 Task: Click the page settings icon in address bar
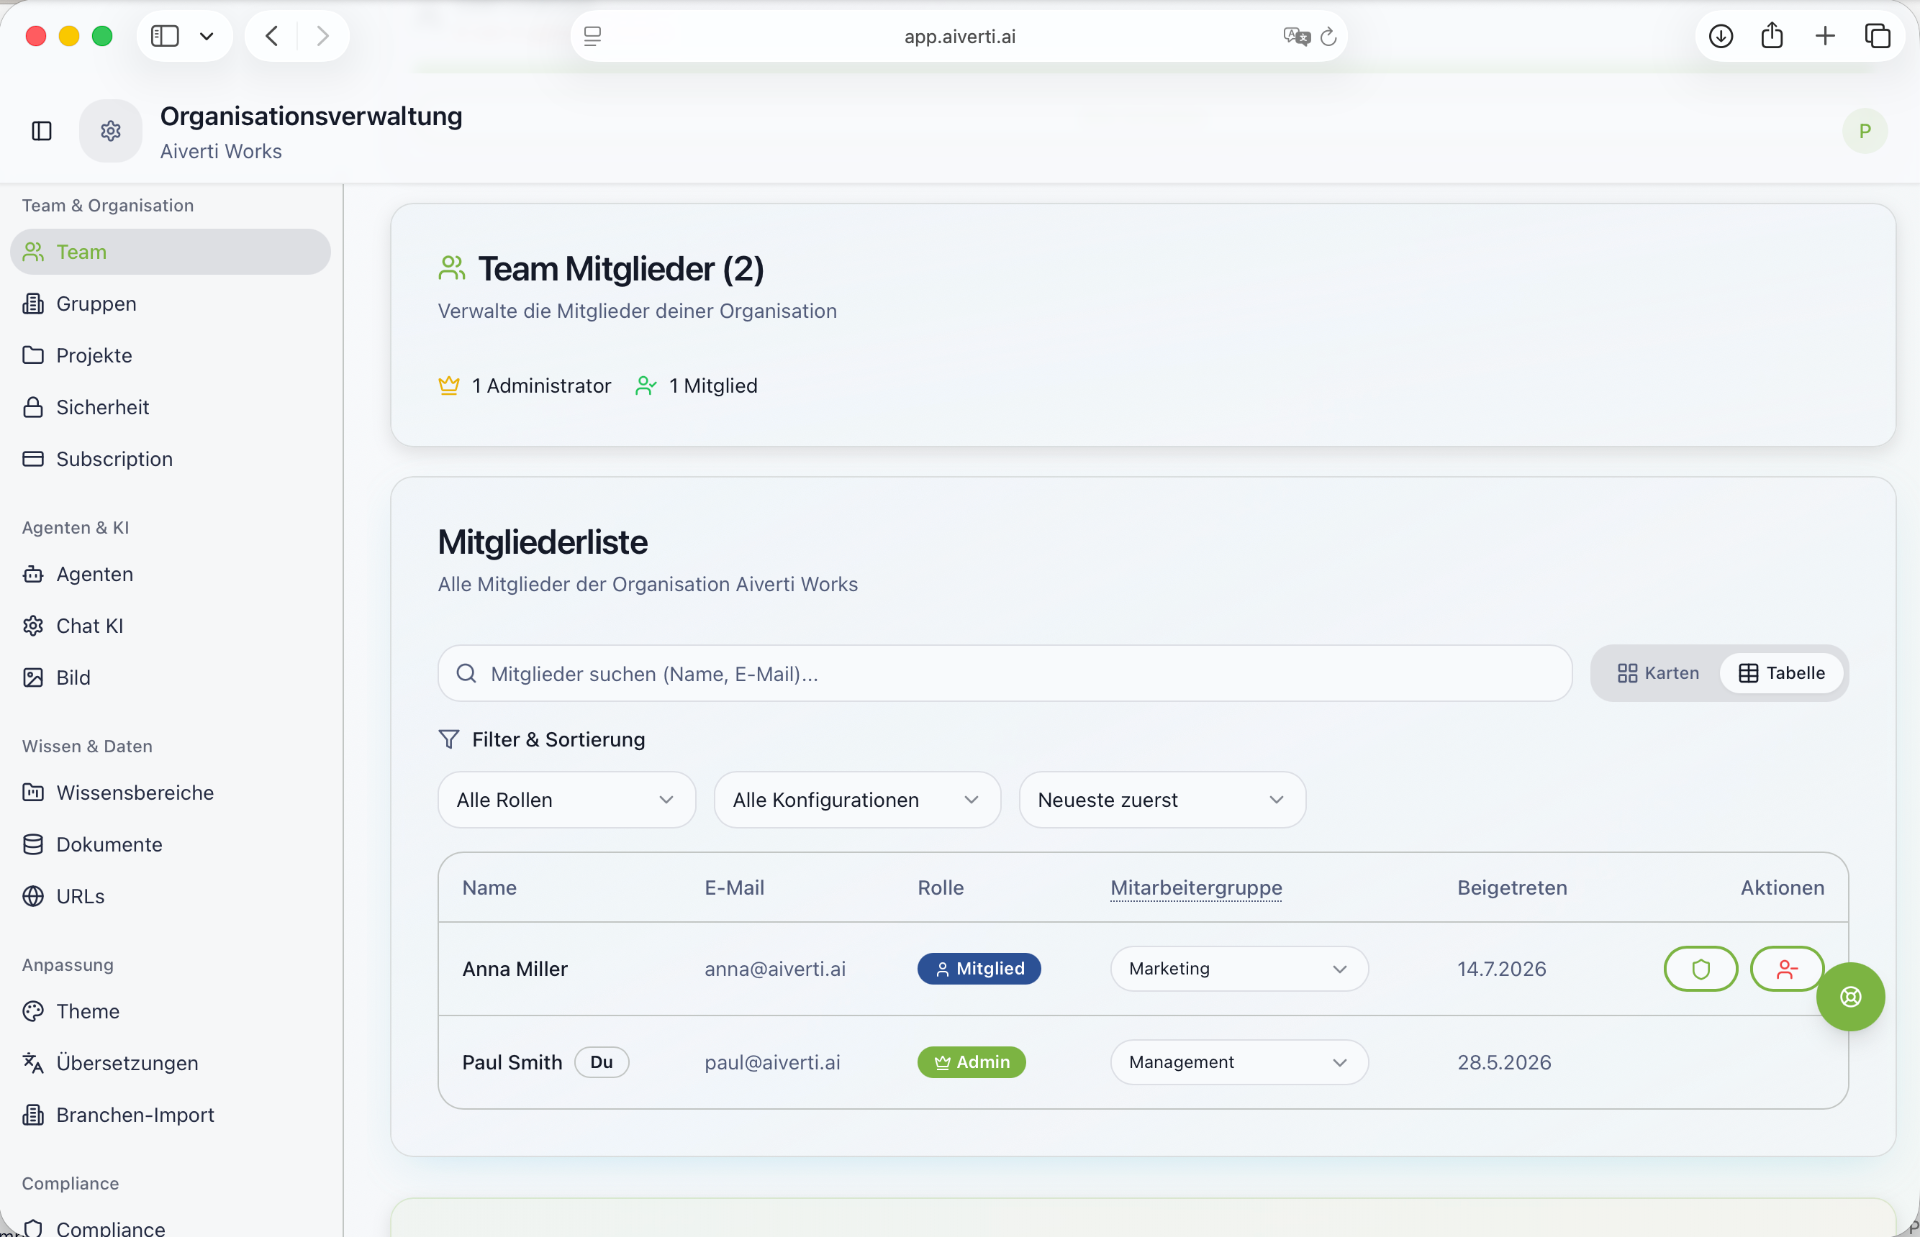coord(592,37)
